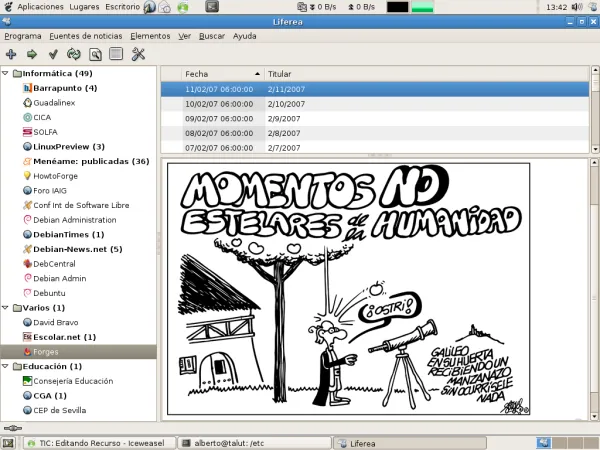This screenshot has width=600, height=450.
Task: Go to next unread item green arrow
Action: (x=32, y=54)
